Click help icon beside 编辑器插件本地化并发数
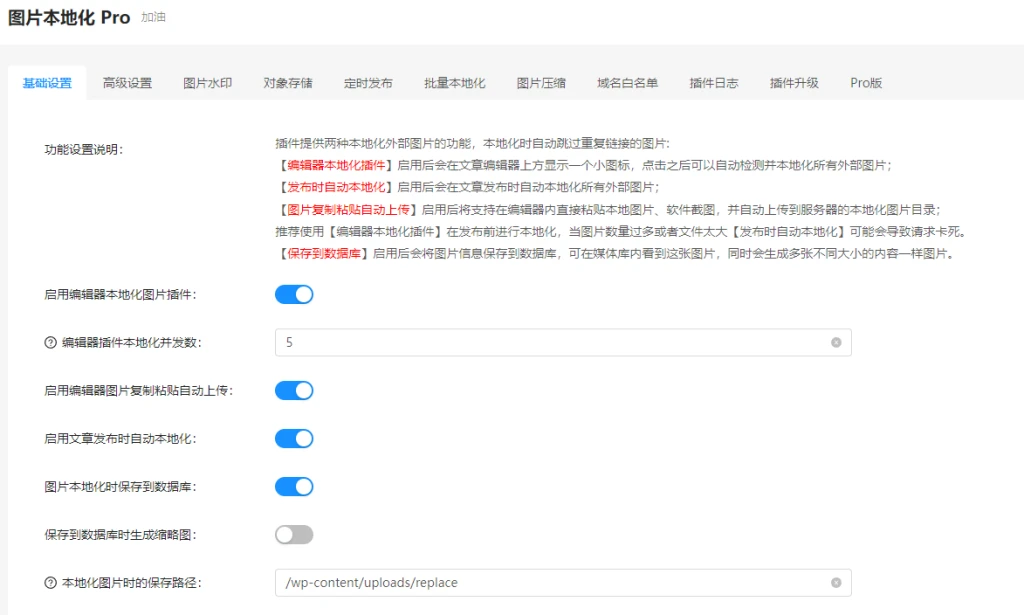 [x=51, y=343]
